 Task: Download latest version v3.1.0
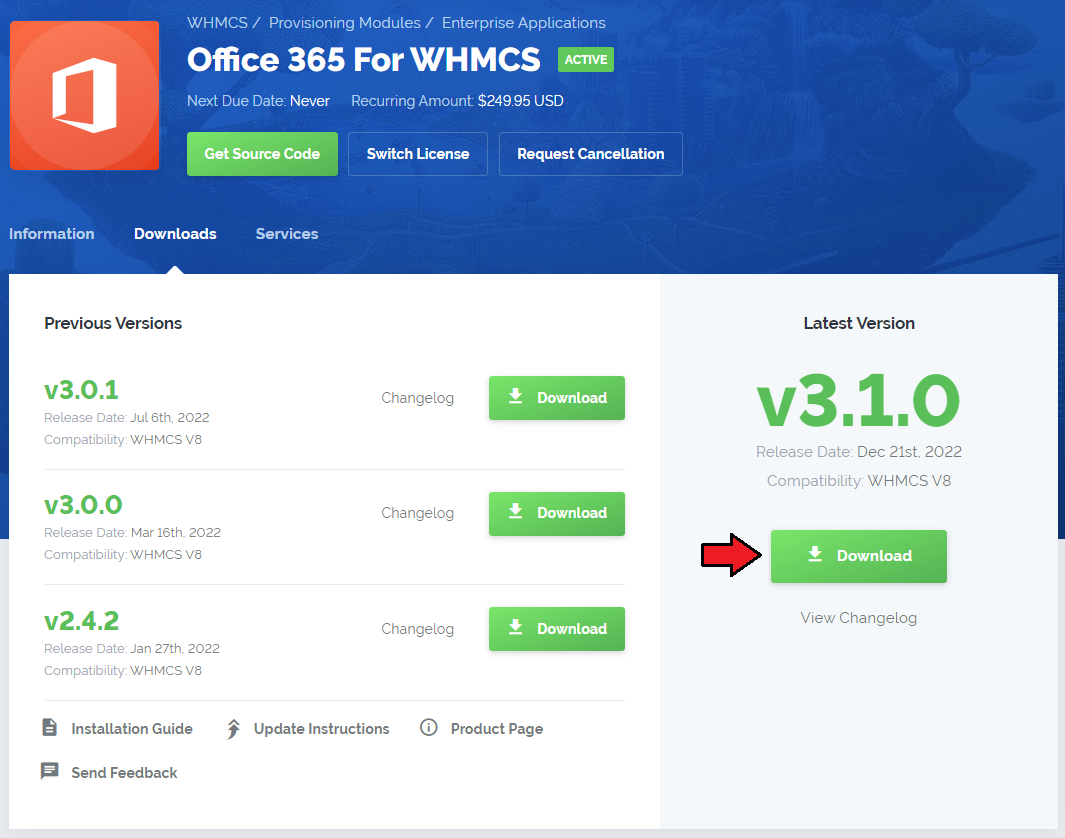pos(859,556)
